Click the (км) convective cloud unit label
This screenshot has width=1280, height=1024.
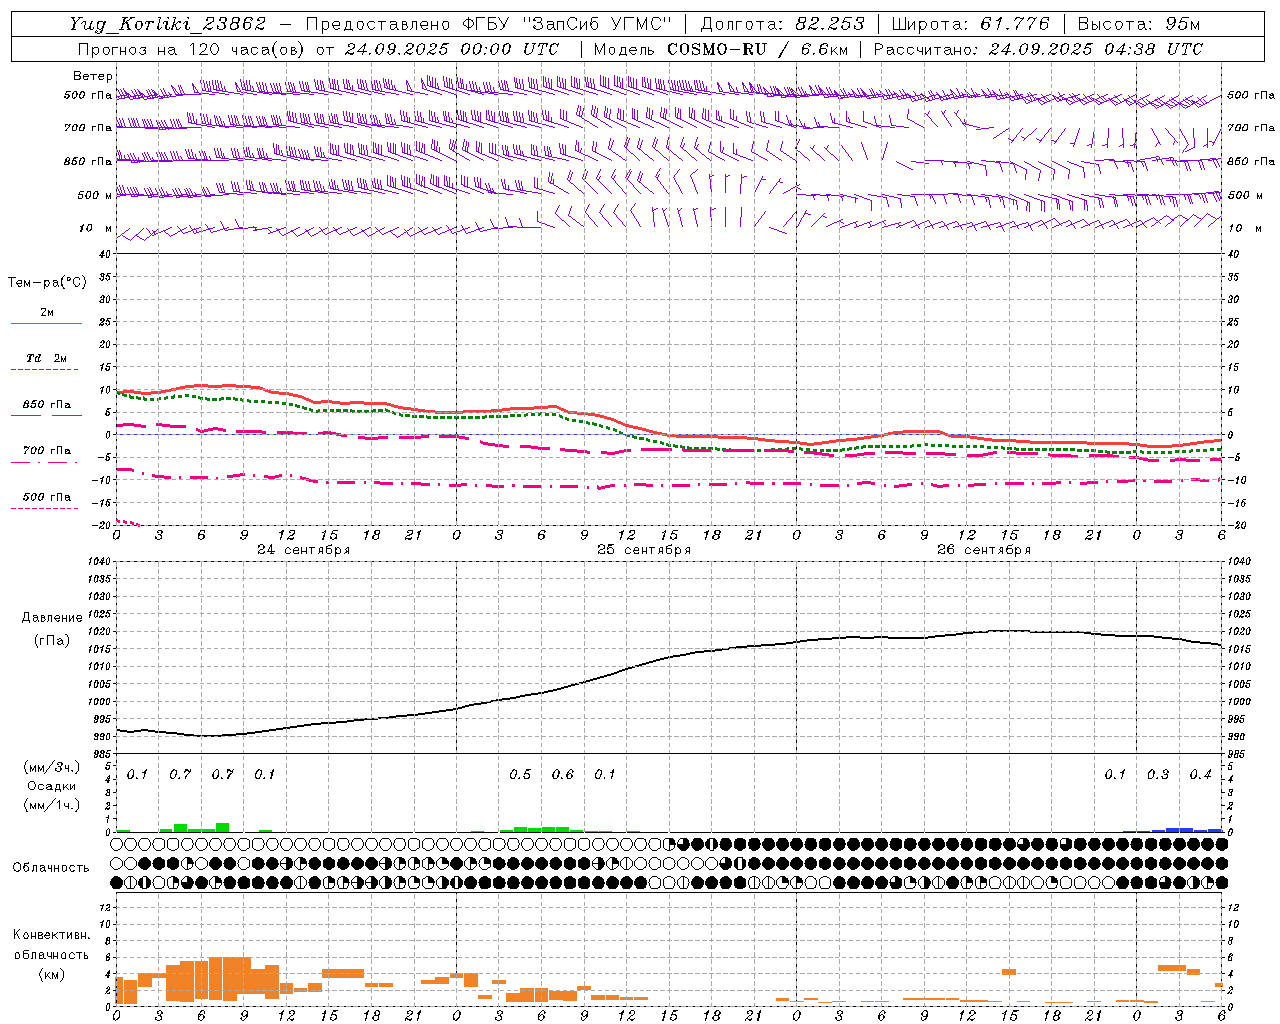[x=51, y=974]
